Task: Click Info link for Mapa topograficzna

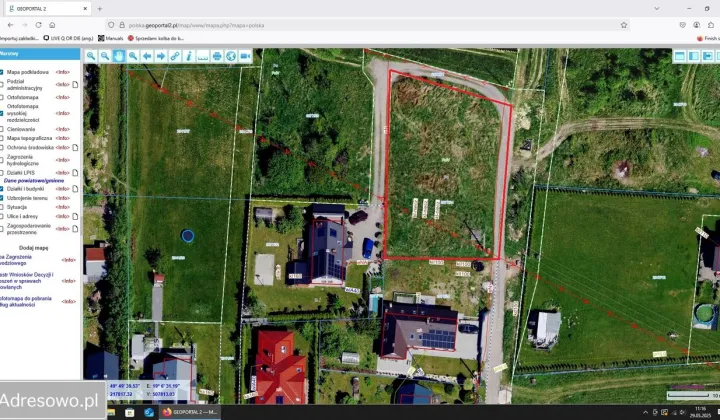Action: coord(62,138)
